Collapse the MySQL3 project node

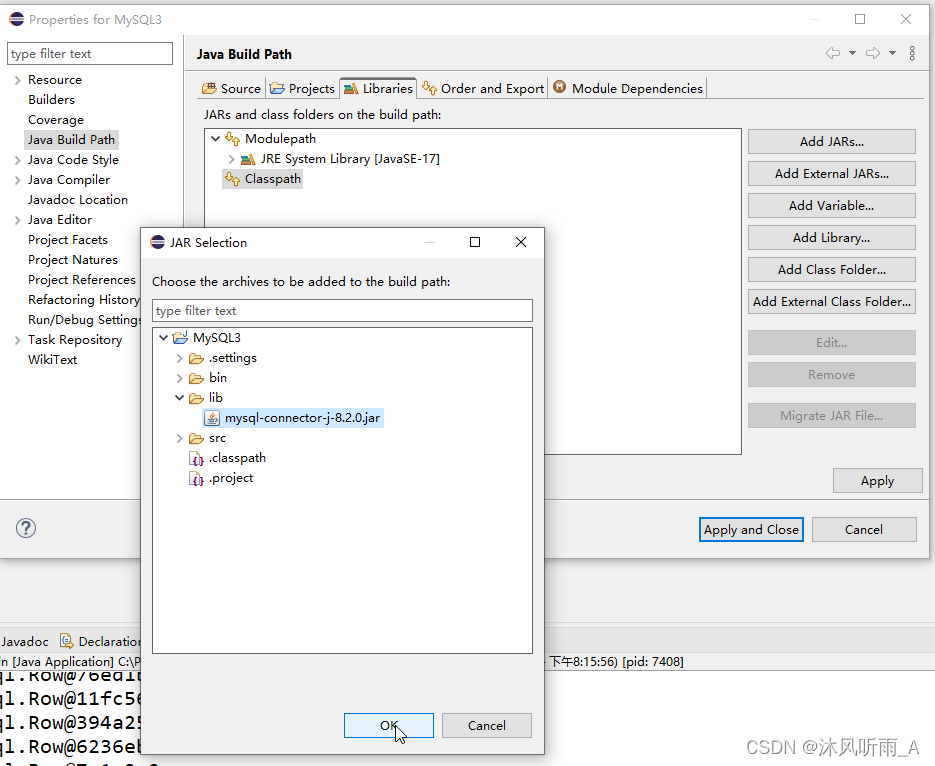[163, 337]
